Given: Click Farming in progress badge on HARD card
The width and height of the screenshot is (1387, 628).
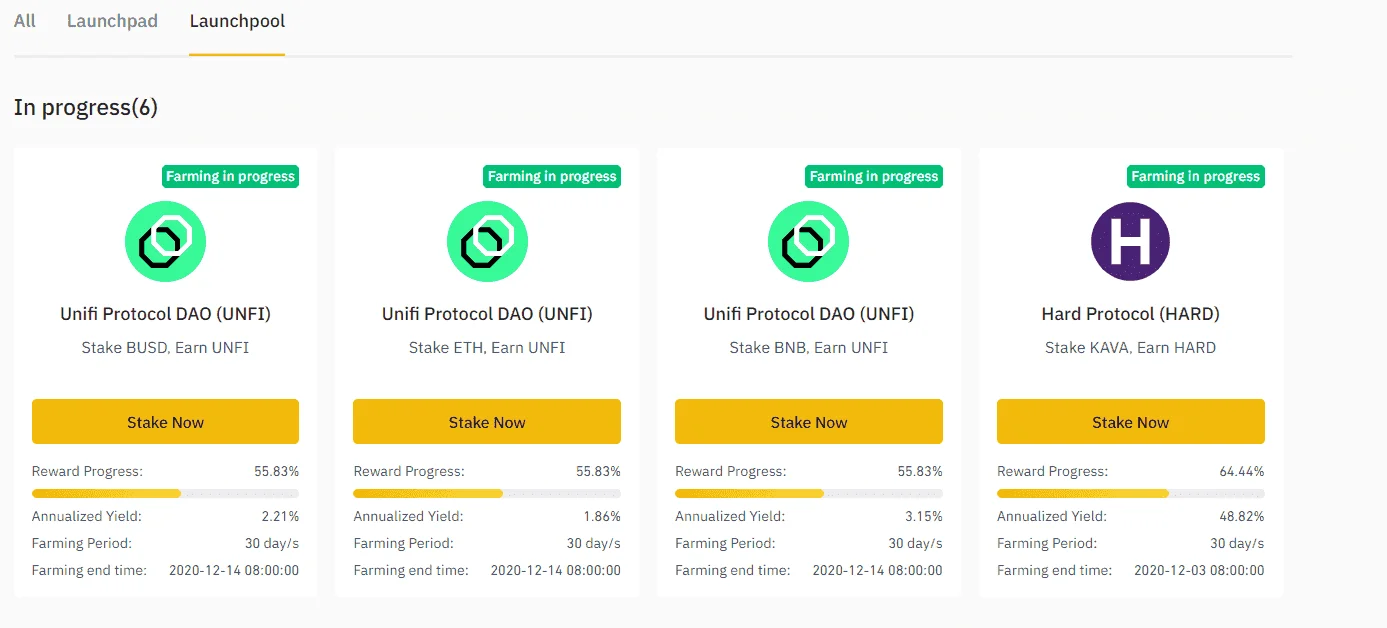Looking at the screenshot, I should coord(1196,176).
